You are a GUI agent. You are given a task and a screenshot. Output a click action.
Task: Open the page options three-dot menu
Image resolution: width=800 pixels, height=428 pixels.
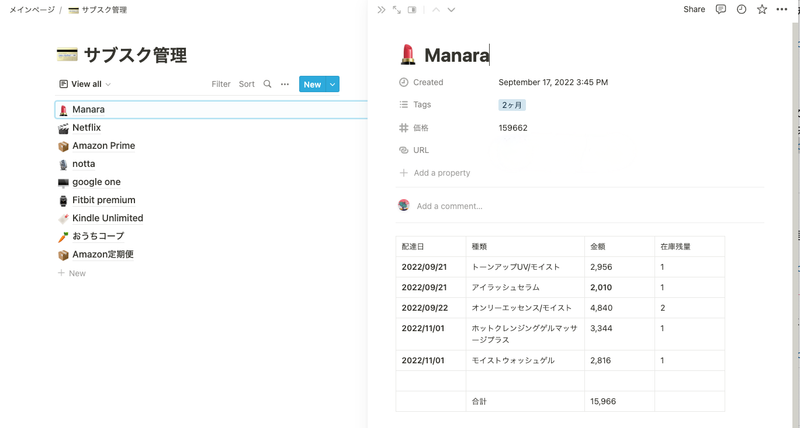782,9
